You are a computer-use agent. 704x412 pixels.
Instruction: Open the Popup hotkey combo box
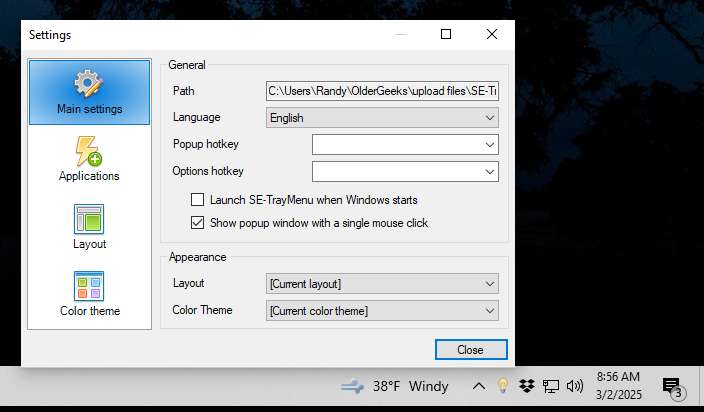[405, 145]
